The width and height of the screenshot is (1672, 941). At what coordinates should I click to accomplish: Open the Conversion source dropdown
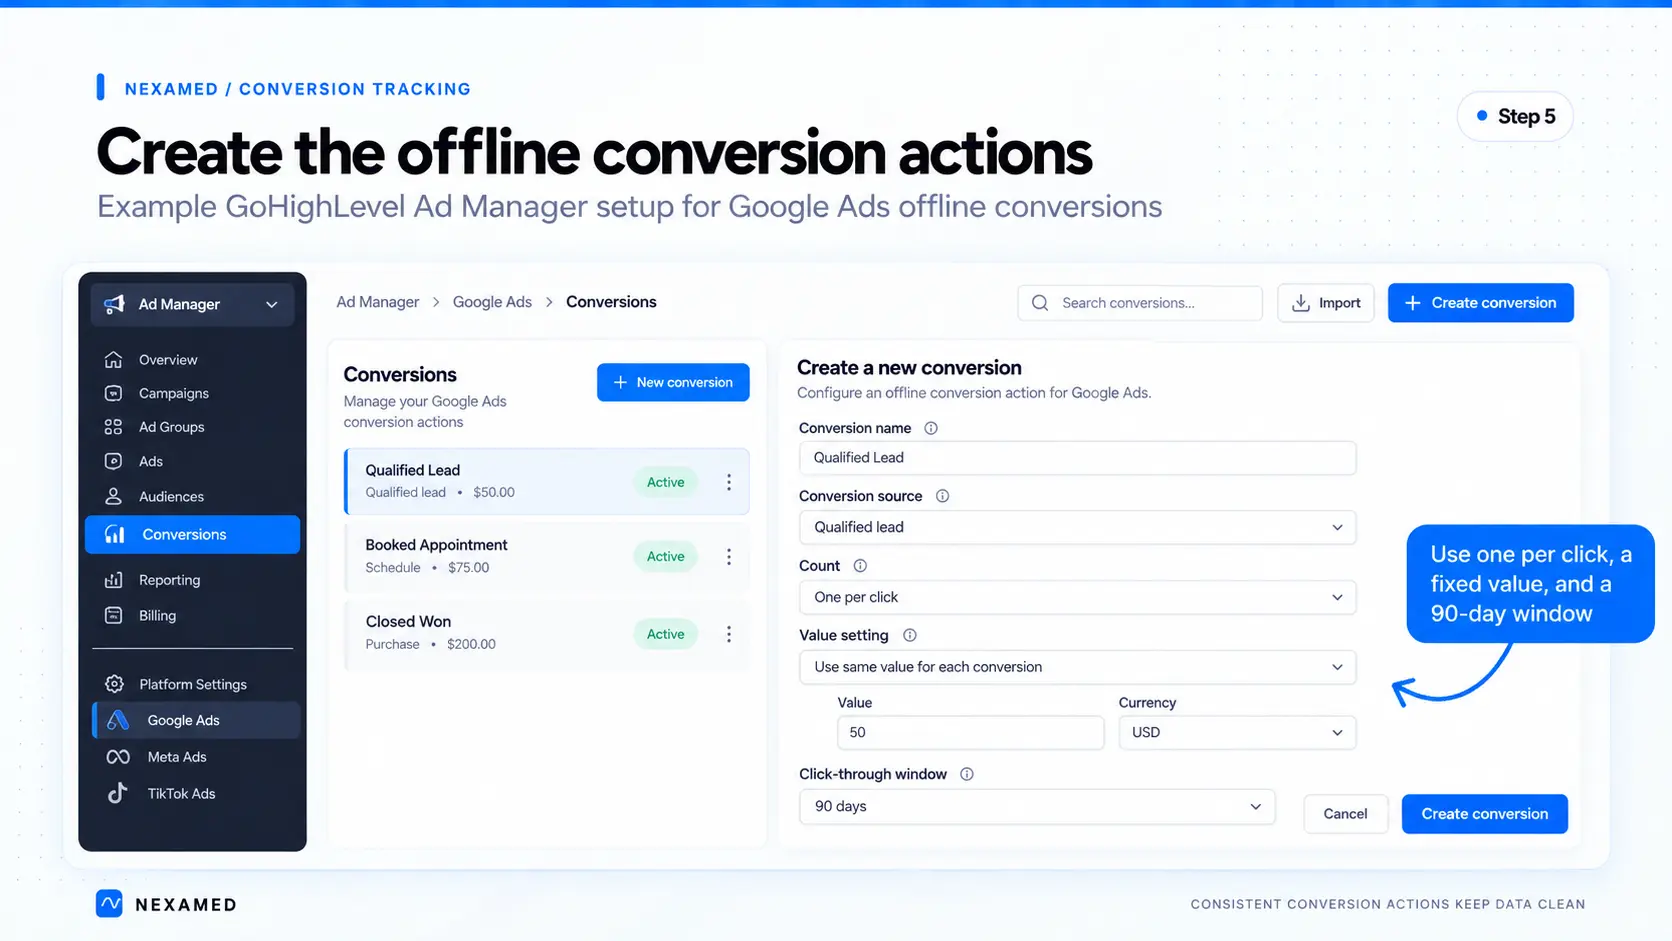[1077, 527]
